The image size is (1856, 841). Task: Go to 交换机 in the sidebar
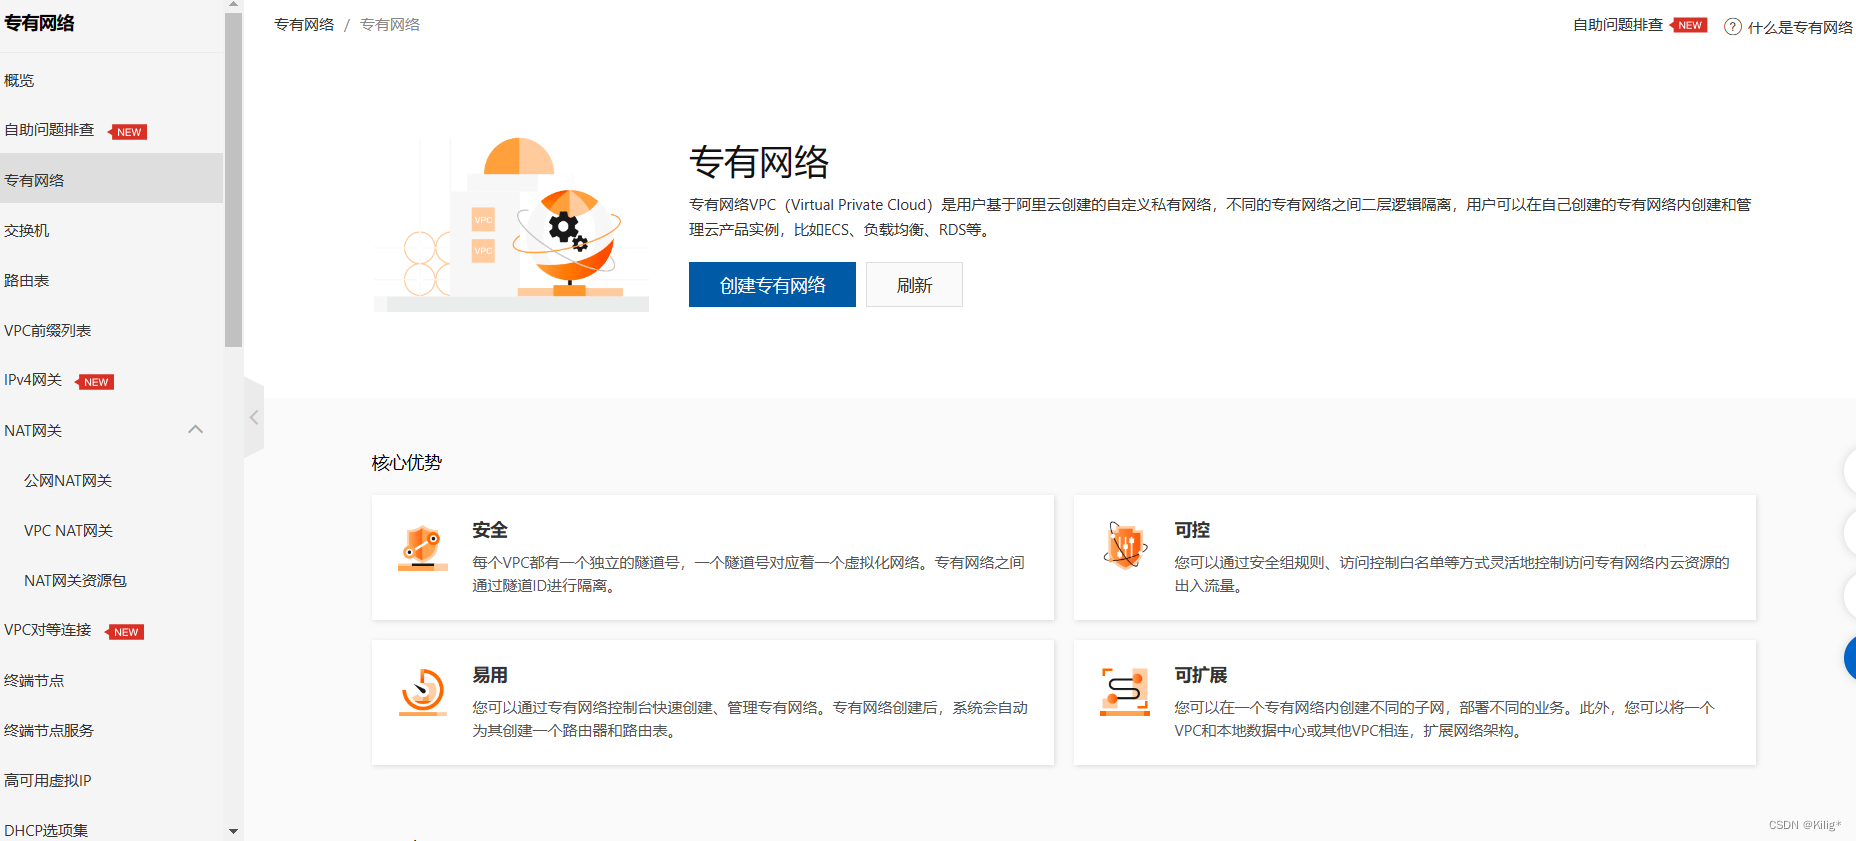coord(27,230)
